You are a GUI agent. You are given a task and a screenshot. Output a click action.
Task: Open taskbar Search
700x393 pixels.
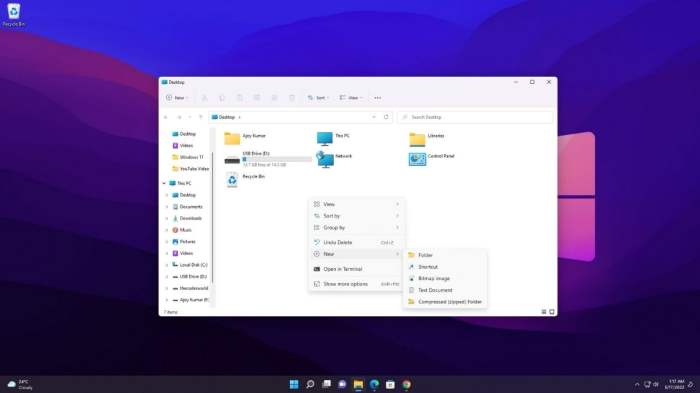tap(310, 384)
